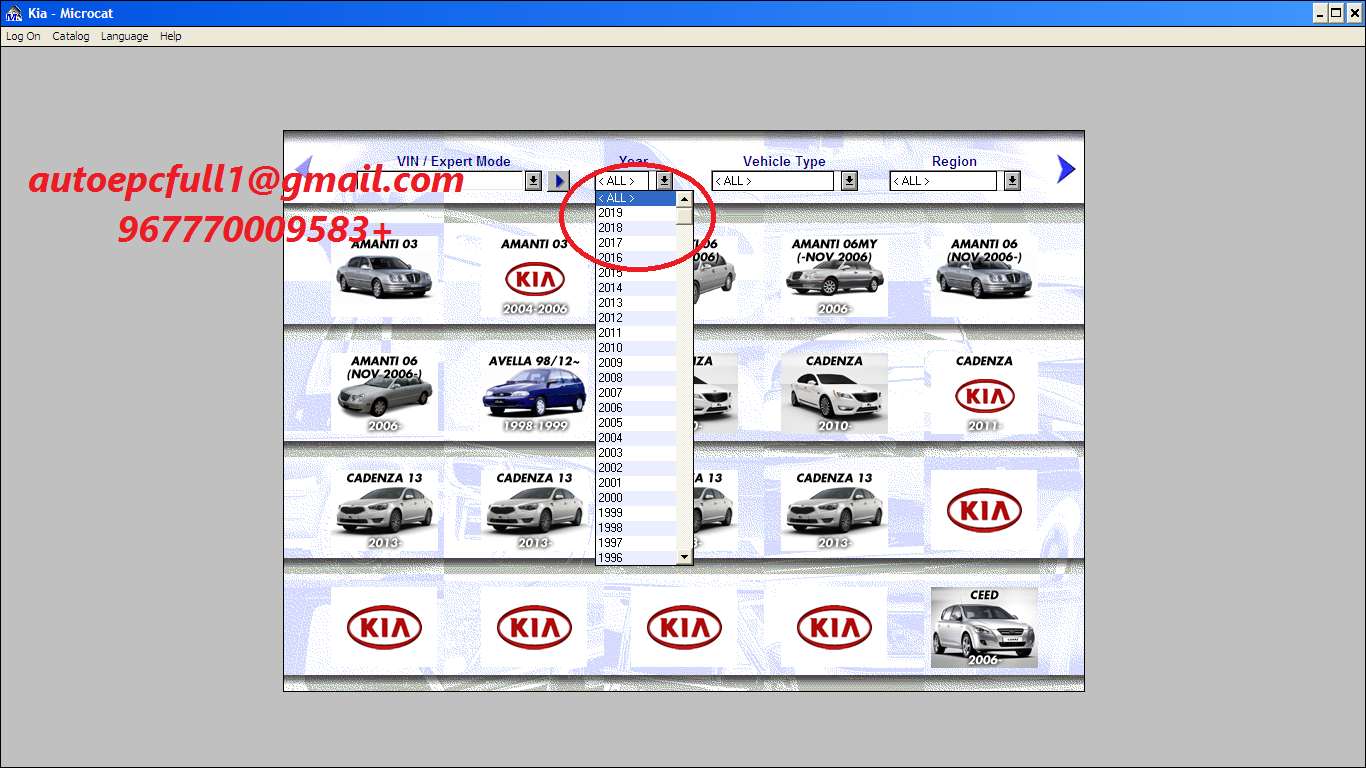
Task: Pick 2008 in the year list
Action: click(636, 378)
